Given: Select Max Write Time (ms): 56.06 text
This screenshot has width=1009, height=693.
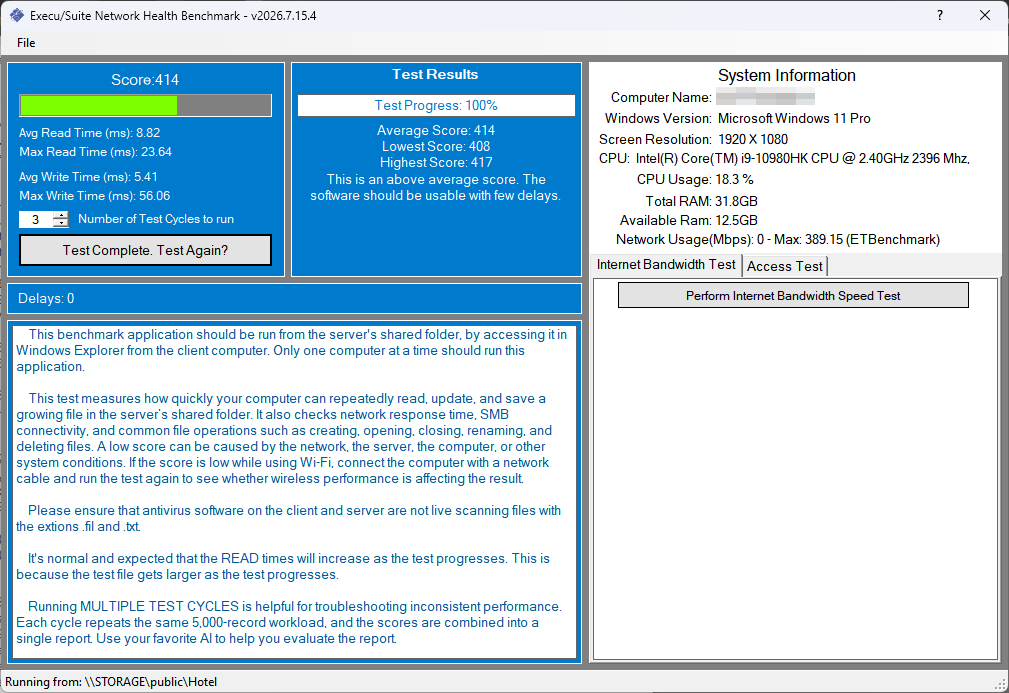Looking at the screenshot, I should pos(95,196).
